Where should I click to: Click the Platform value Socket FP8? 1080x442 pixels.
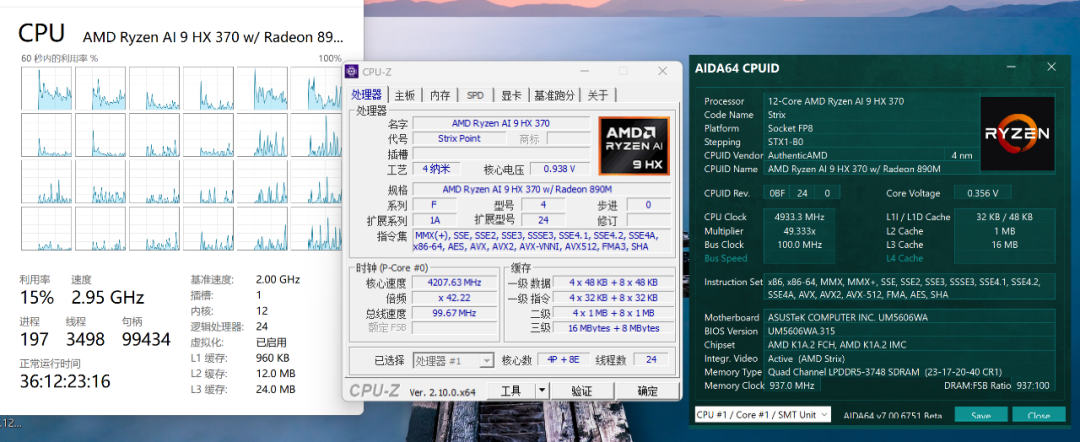[x=792, y=128]
